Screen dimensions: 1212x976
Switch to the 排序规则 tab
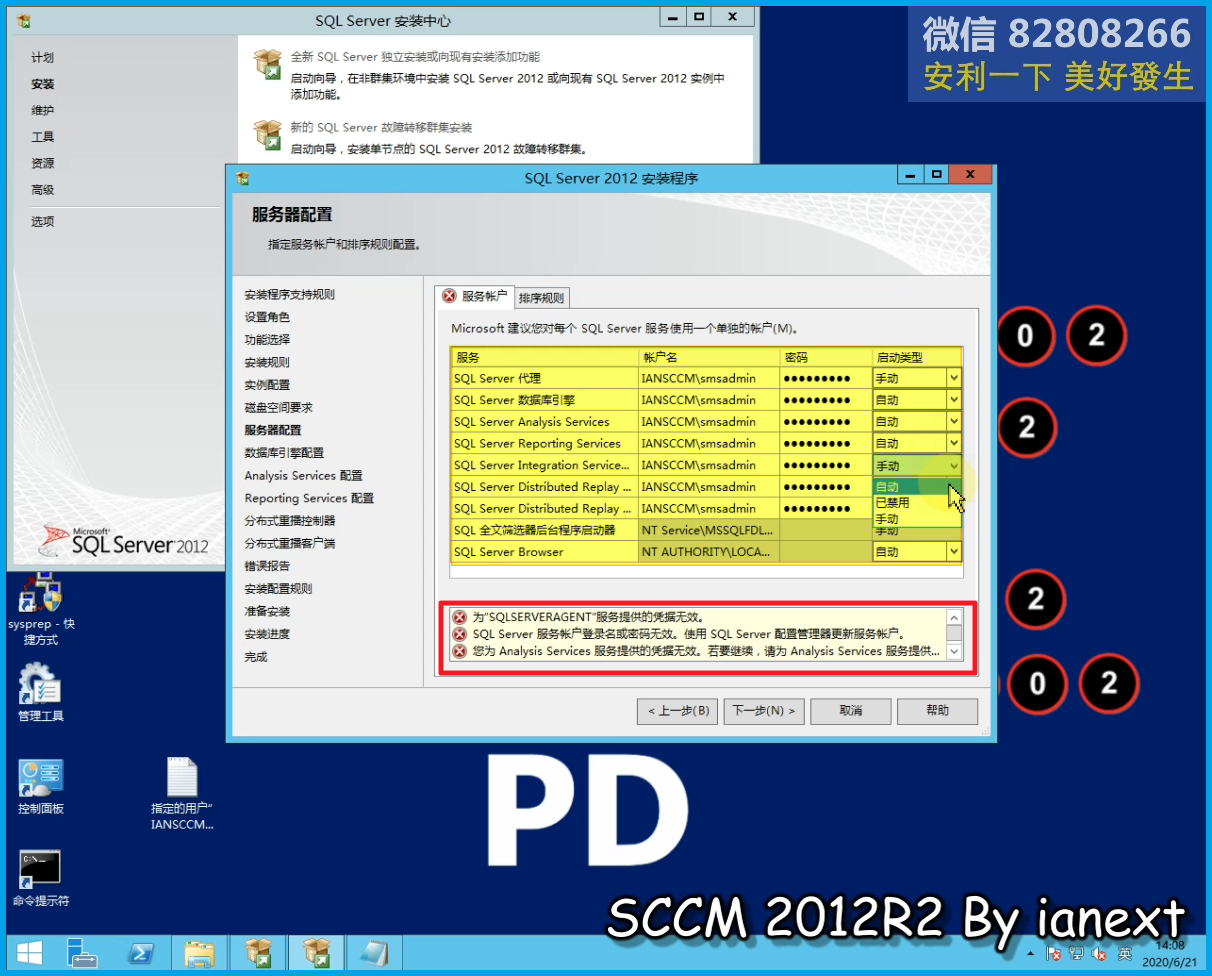tap(541, 297)
